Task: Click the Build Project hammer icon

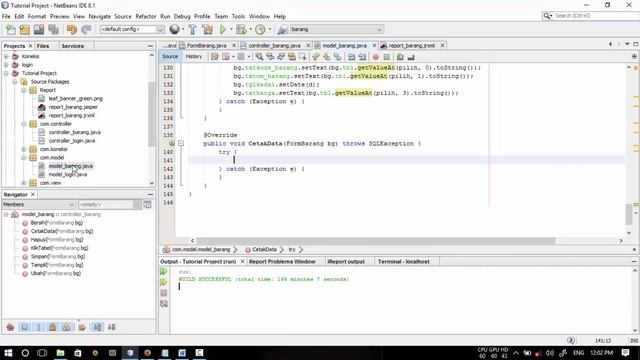Action: coord(192,29)
